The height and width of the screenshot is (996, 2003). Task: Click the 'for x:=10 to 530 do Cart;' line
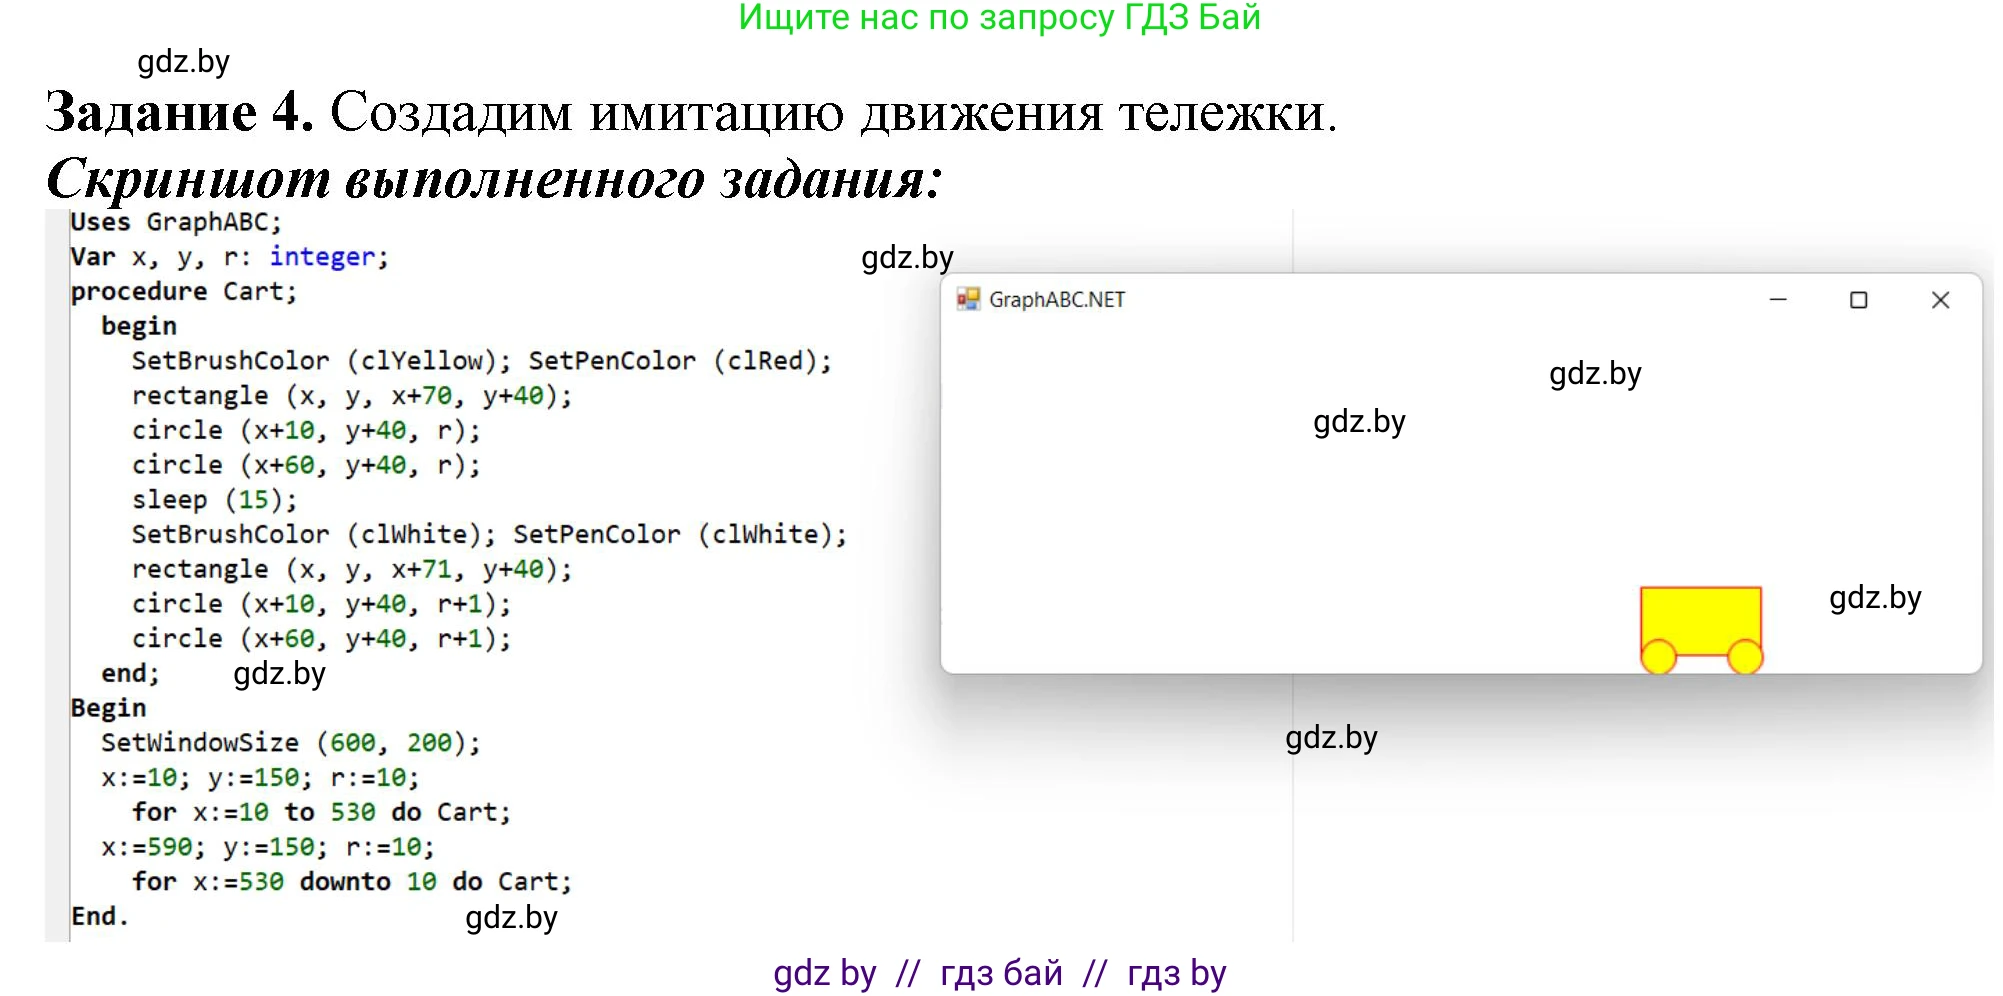pyautogui.click(x=321, y=812)
